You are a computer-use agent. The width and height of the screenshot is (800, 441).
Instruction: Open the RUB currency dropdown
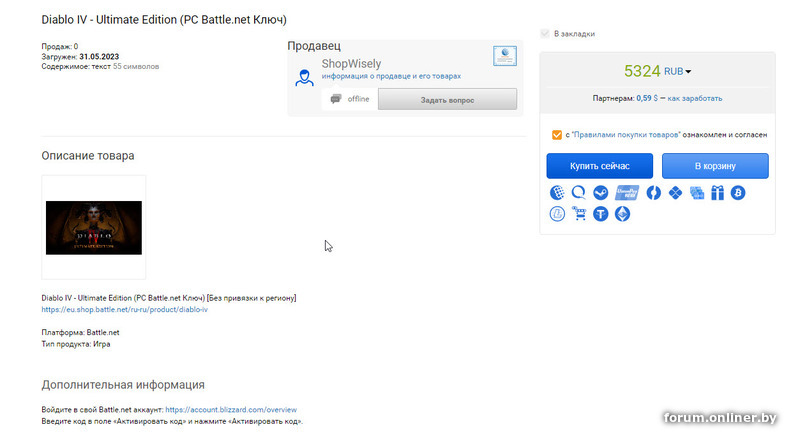pyautogui.click(x=678, y=71)
